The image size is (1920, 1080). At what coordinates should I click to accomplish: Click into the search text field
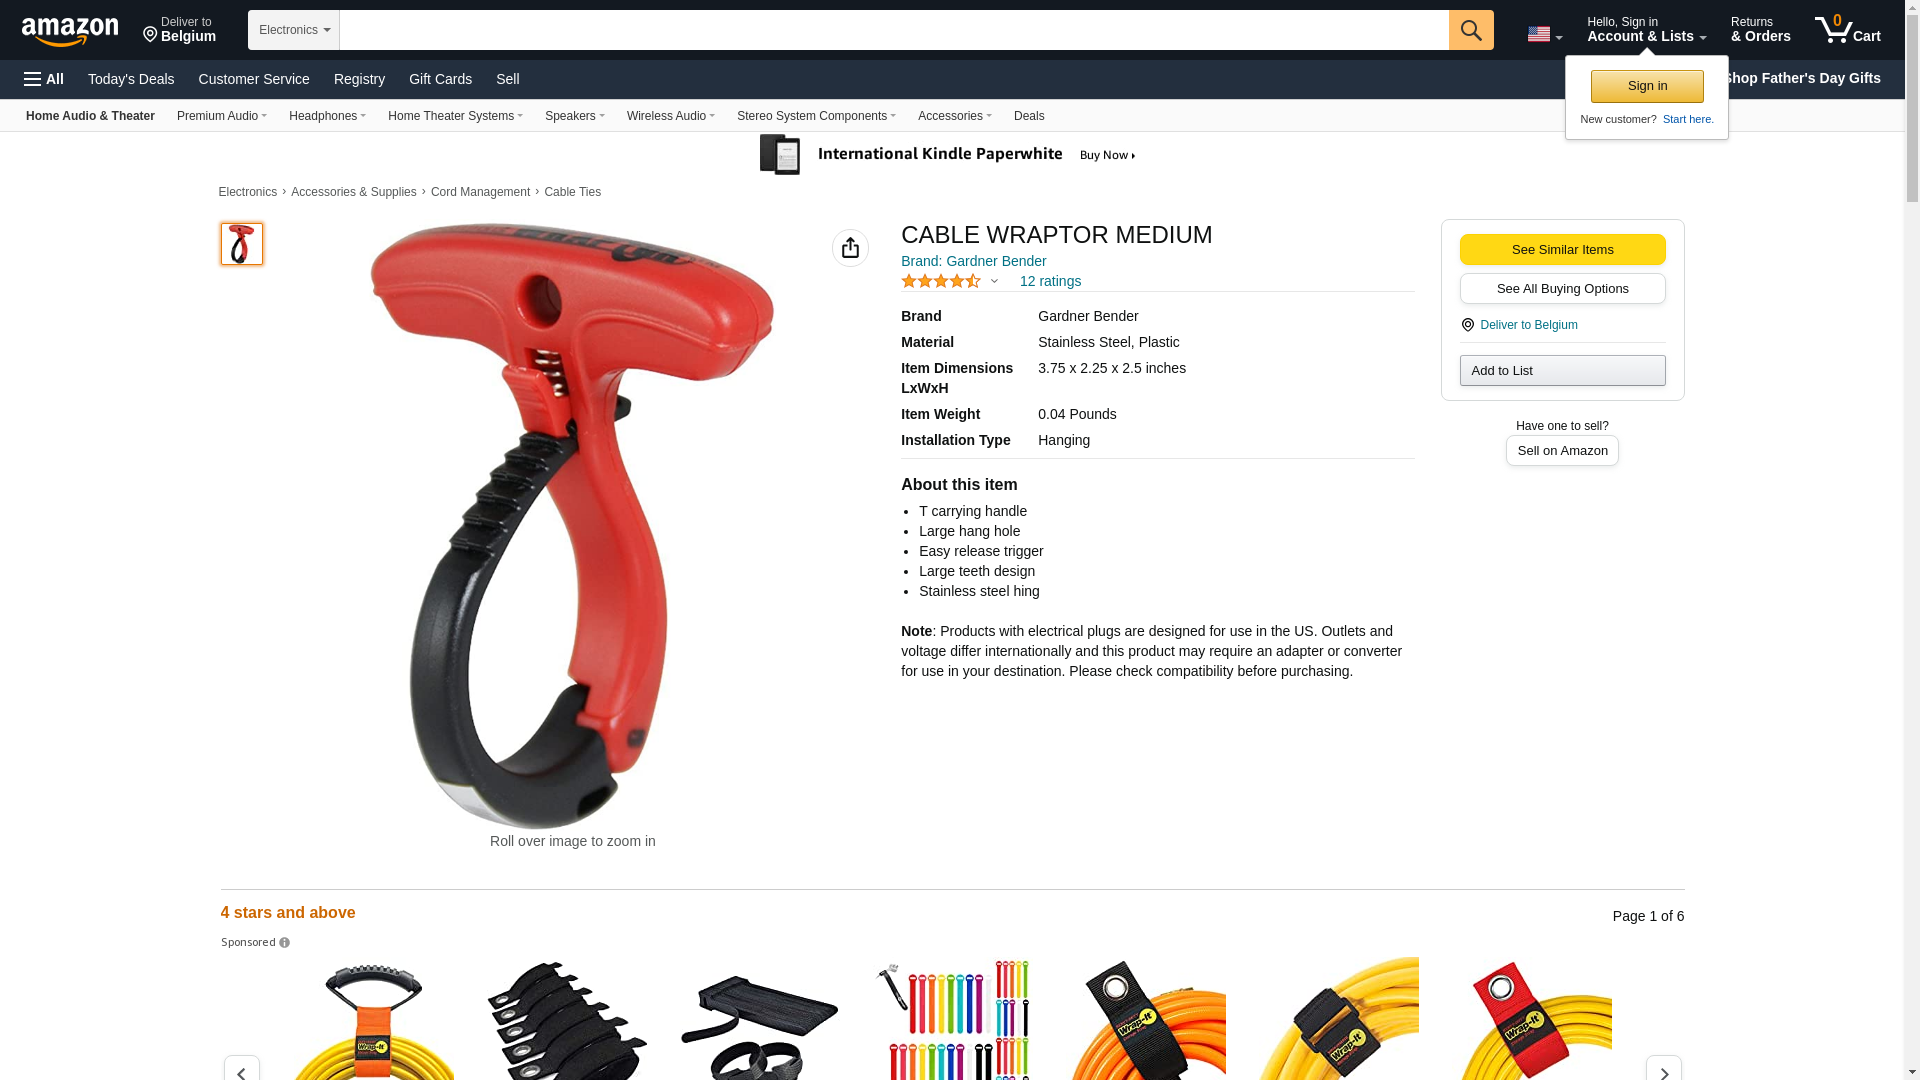894,30
